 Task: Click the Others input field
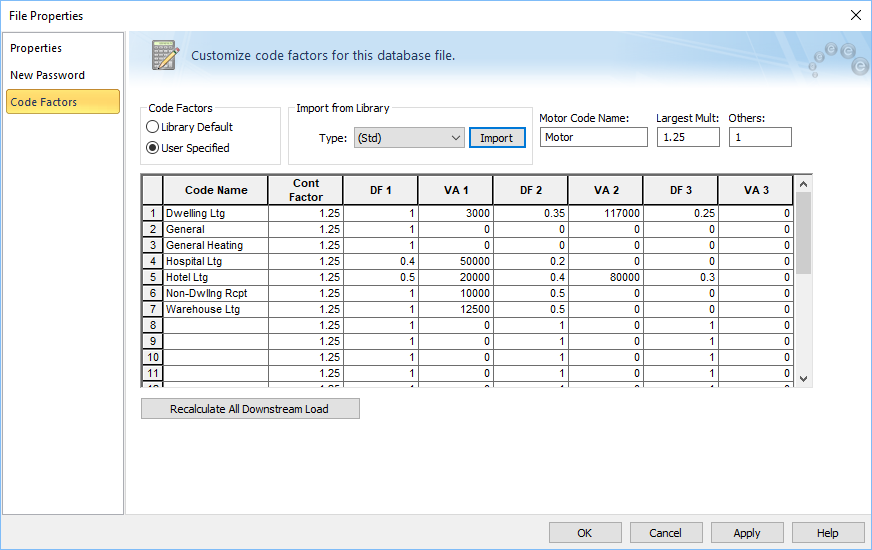click(x=759, y=137)
